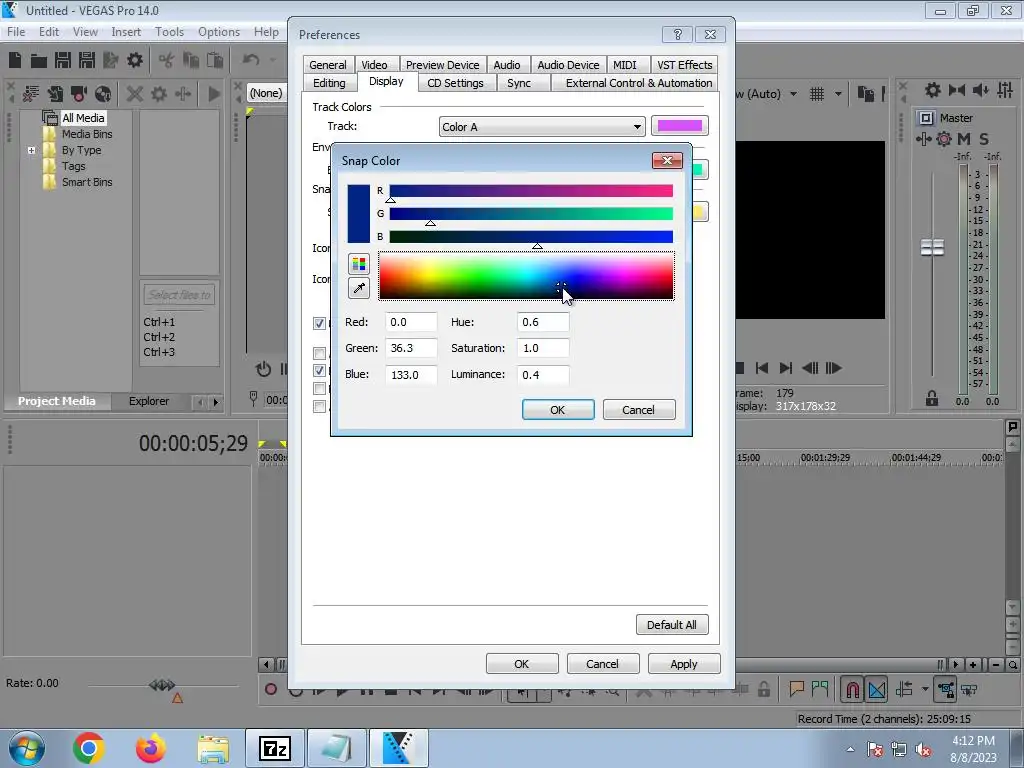The image size is (1024, 768).
Task: Click the Undo arrow icon
Action: (251, 60)
